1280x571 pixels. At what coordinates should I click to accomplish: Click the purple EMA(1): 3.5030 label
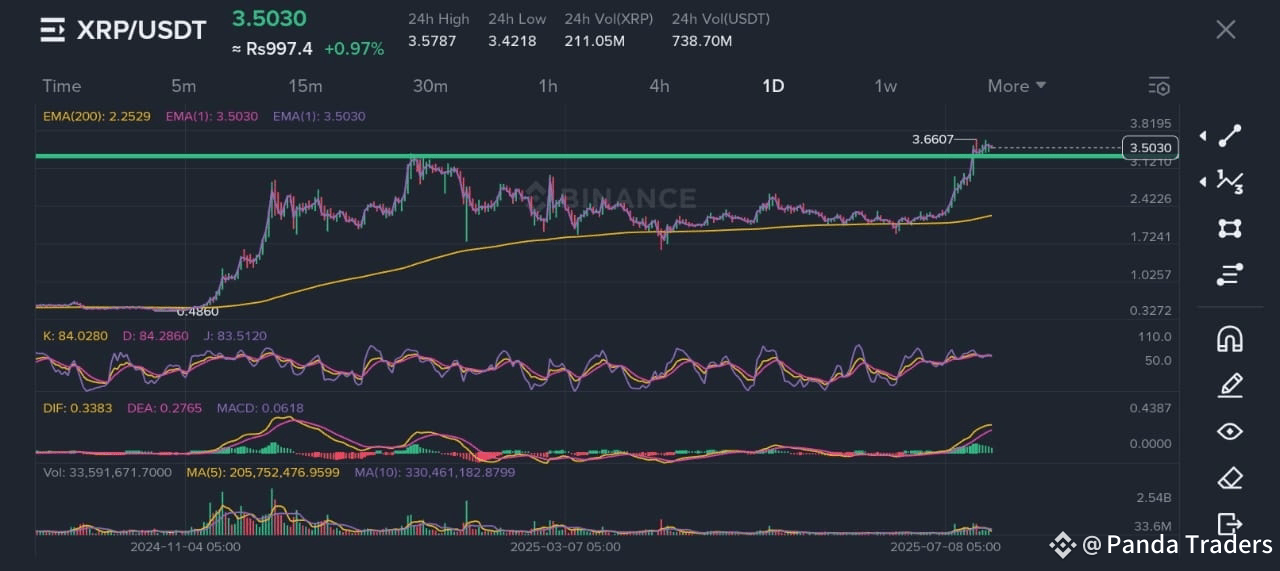[319, 116]
